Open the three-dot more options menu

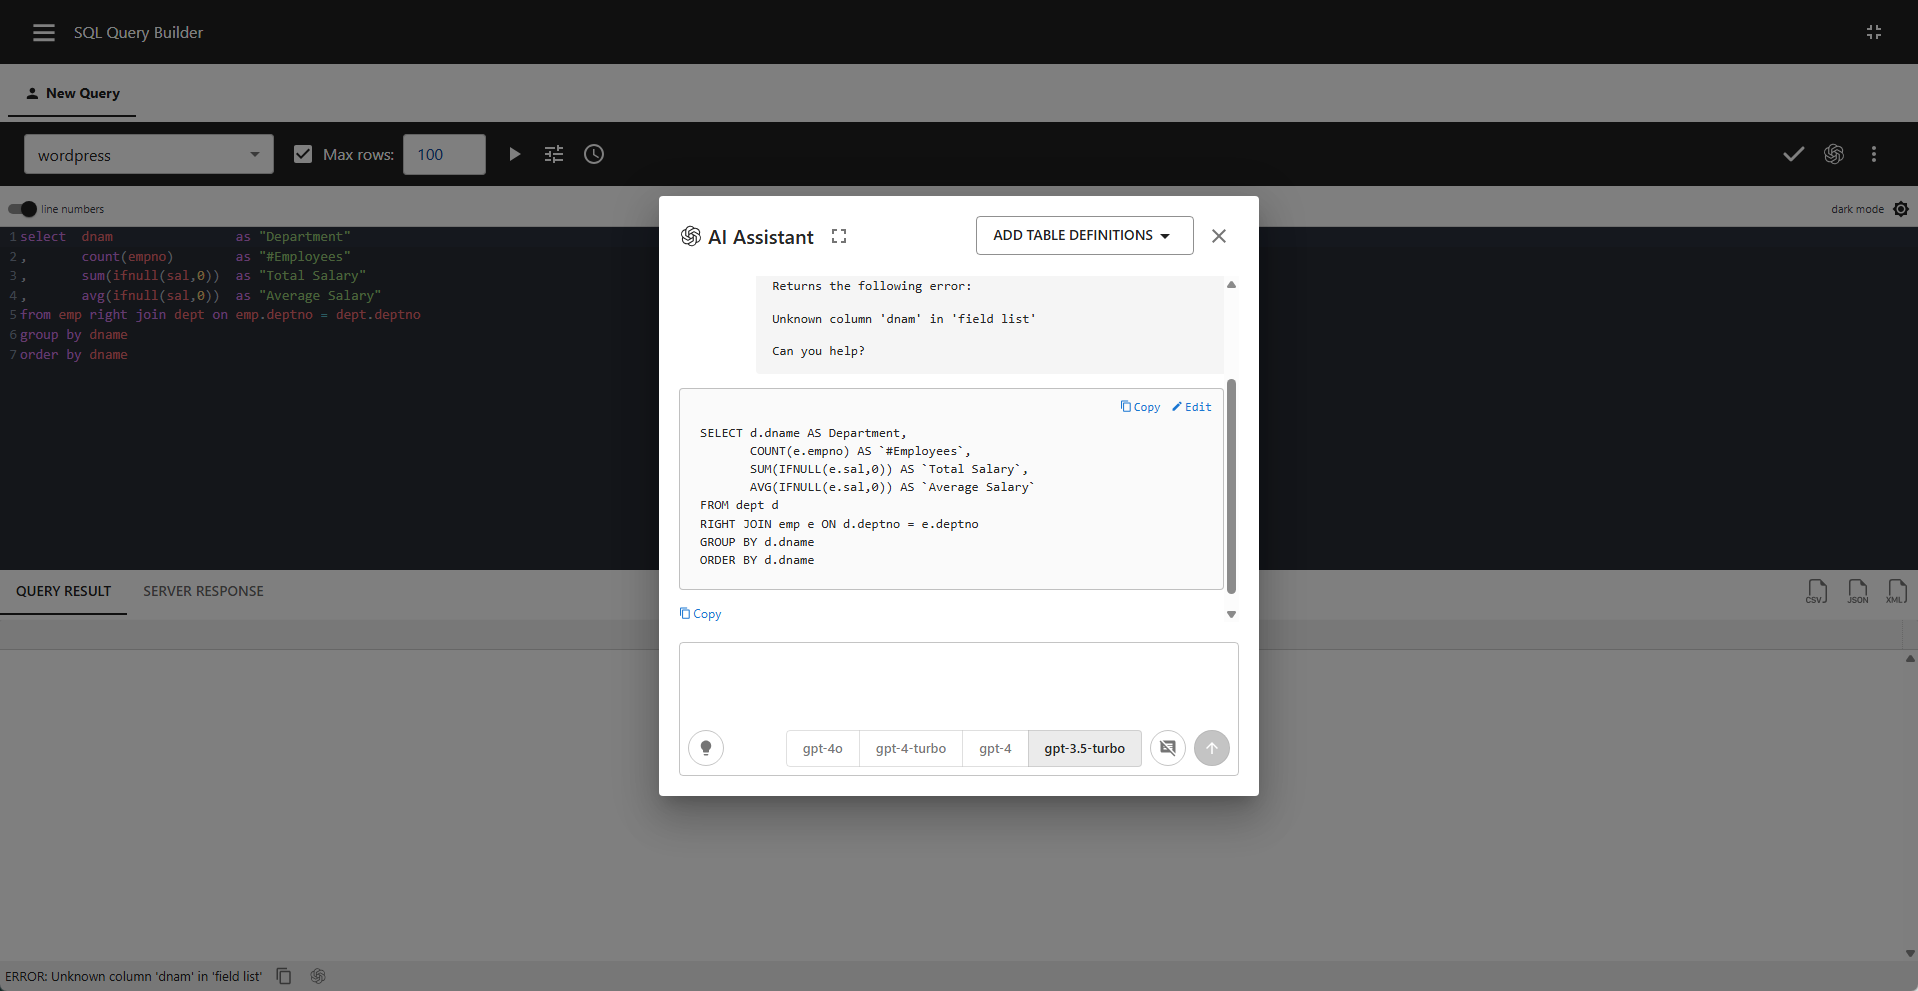tap(1873, 154)
